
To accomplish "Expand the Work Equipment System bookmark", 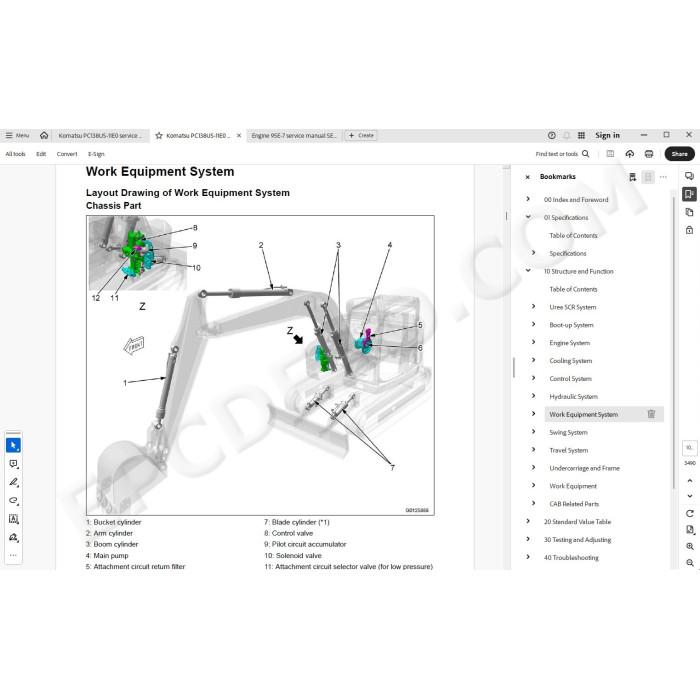I will point(533,413).
